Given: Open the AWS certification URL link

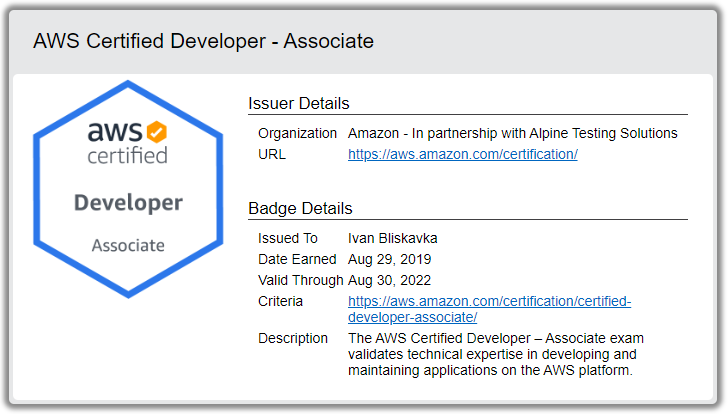Looking at the screenshot, I should (462, 154).
